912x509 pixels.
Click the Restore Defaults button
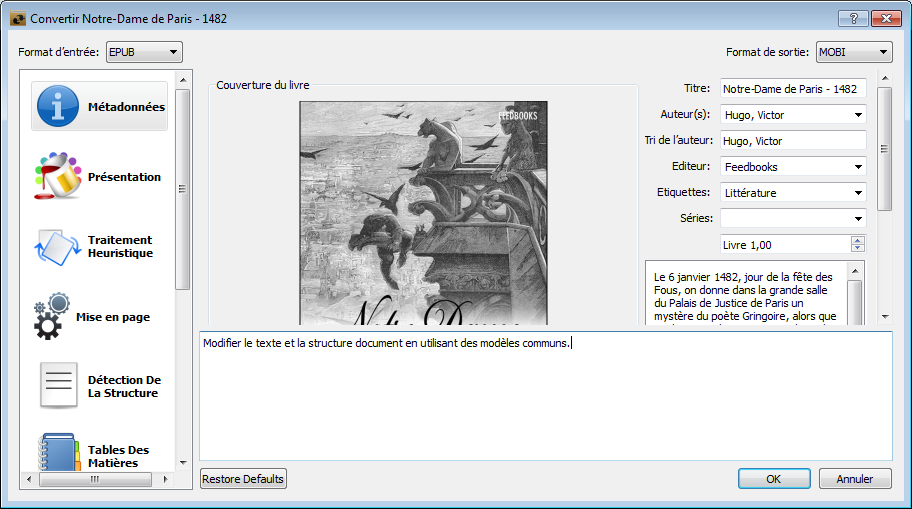tap(243, 479)
